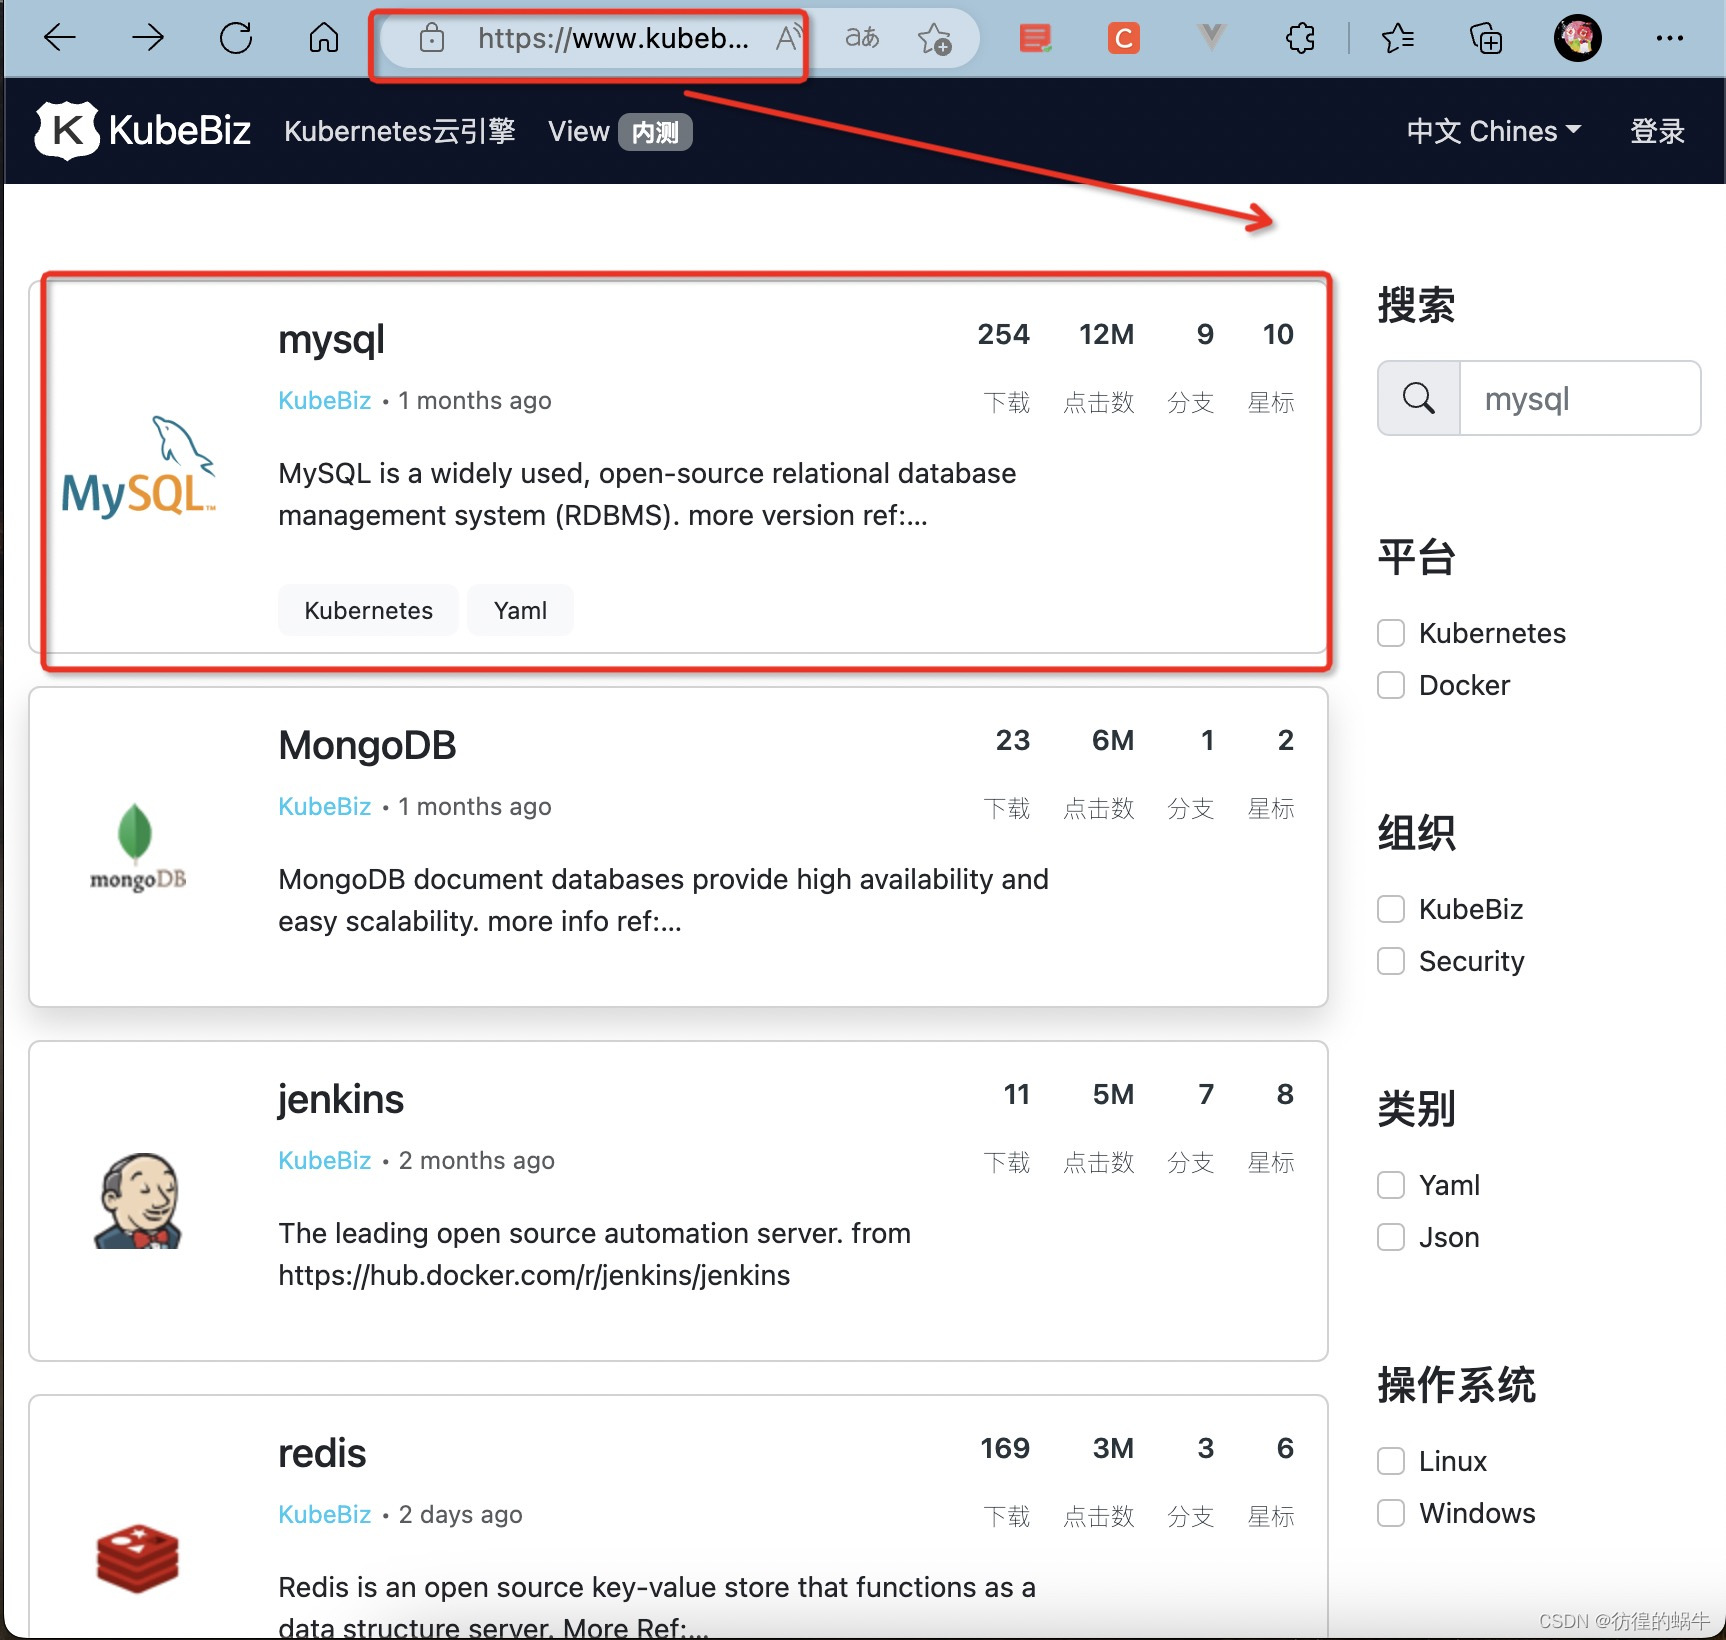1726x1640 pixels.
Task: Open the Extensions puzzle icon
Action: [1300, 38]
